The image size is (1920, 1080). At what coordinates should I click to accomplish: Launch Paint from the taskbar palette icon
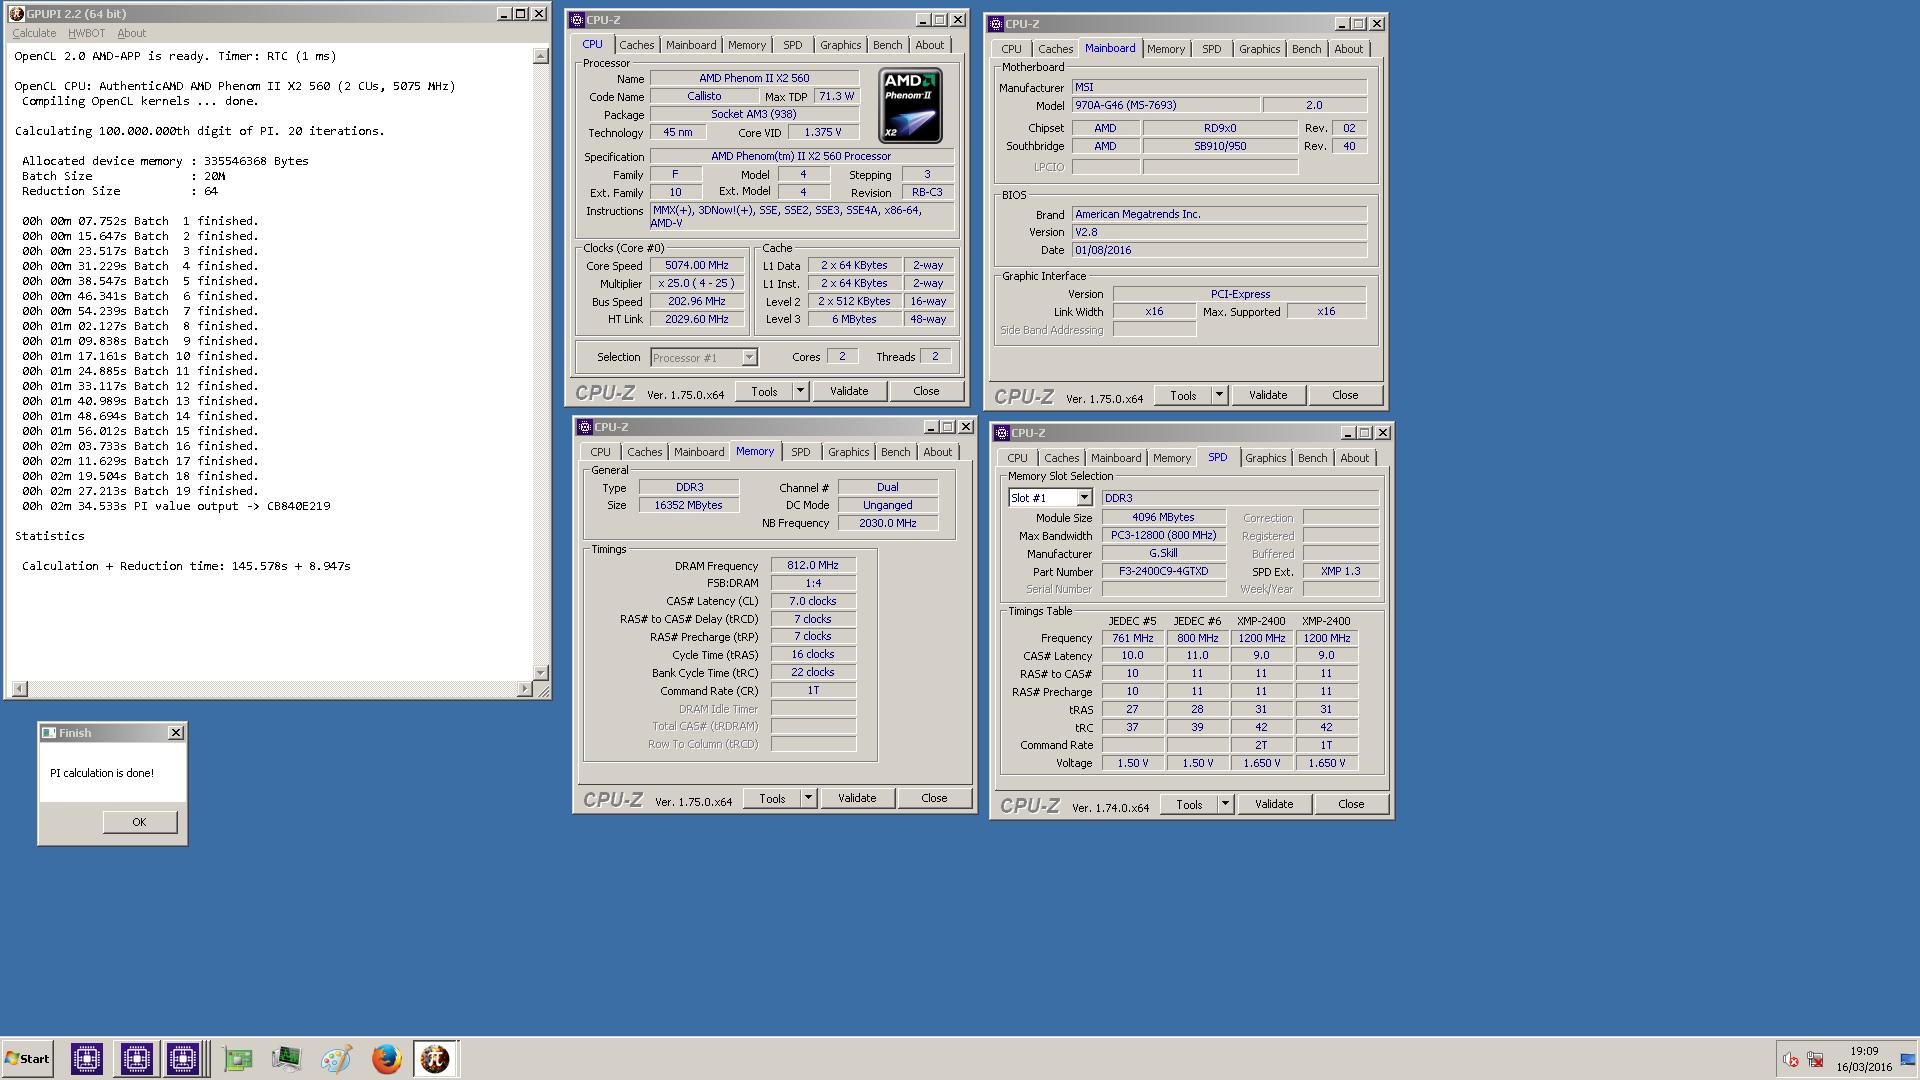coord(336,1059)
